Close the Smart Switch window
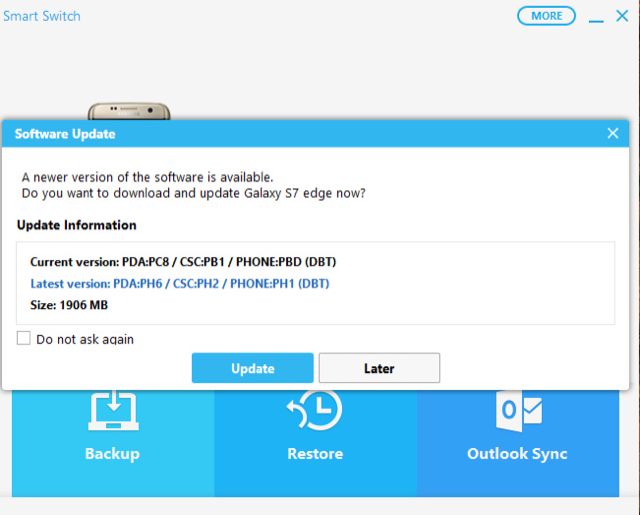This screenshot has width=640, height=515. [x=622, y=16]
